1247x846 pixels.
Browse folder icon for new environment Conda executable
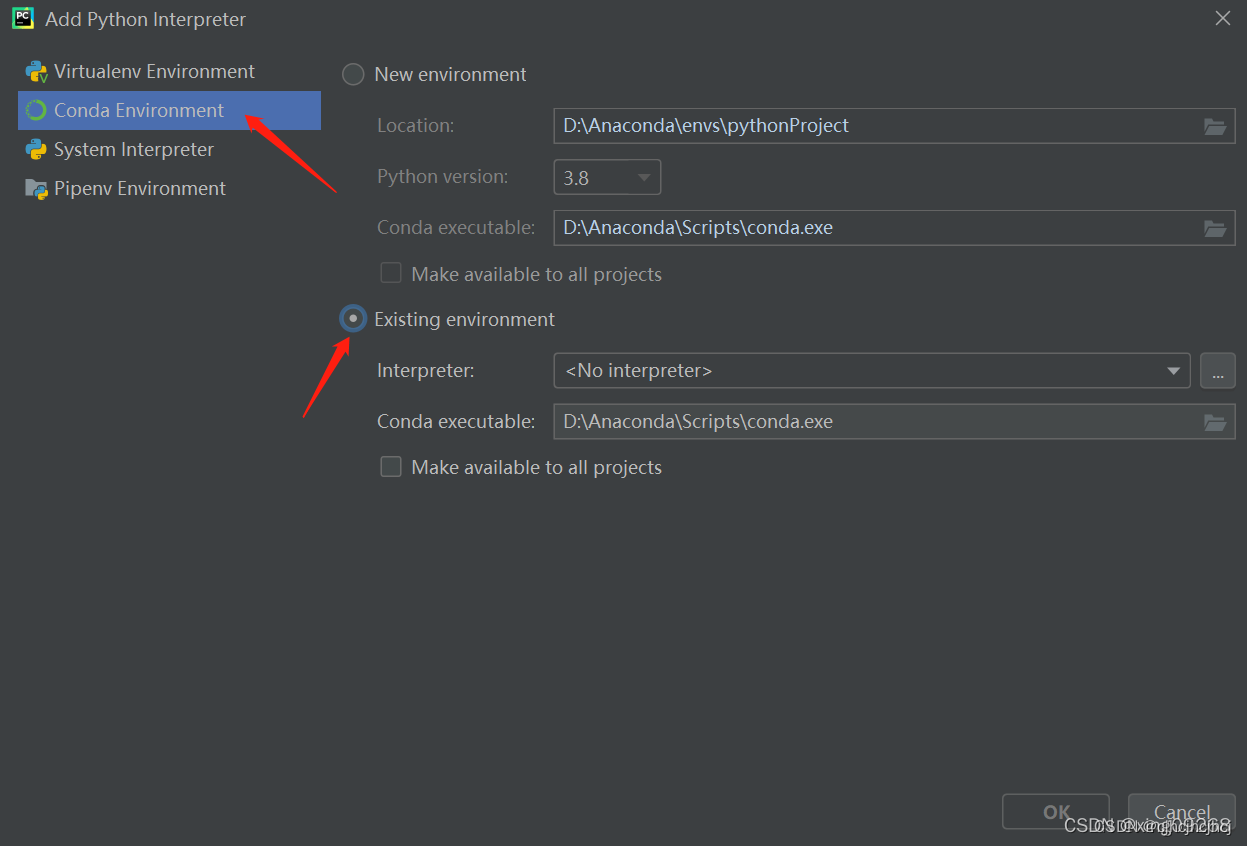pyautogui.click(x=1215, y=228)
